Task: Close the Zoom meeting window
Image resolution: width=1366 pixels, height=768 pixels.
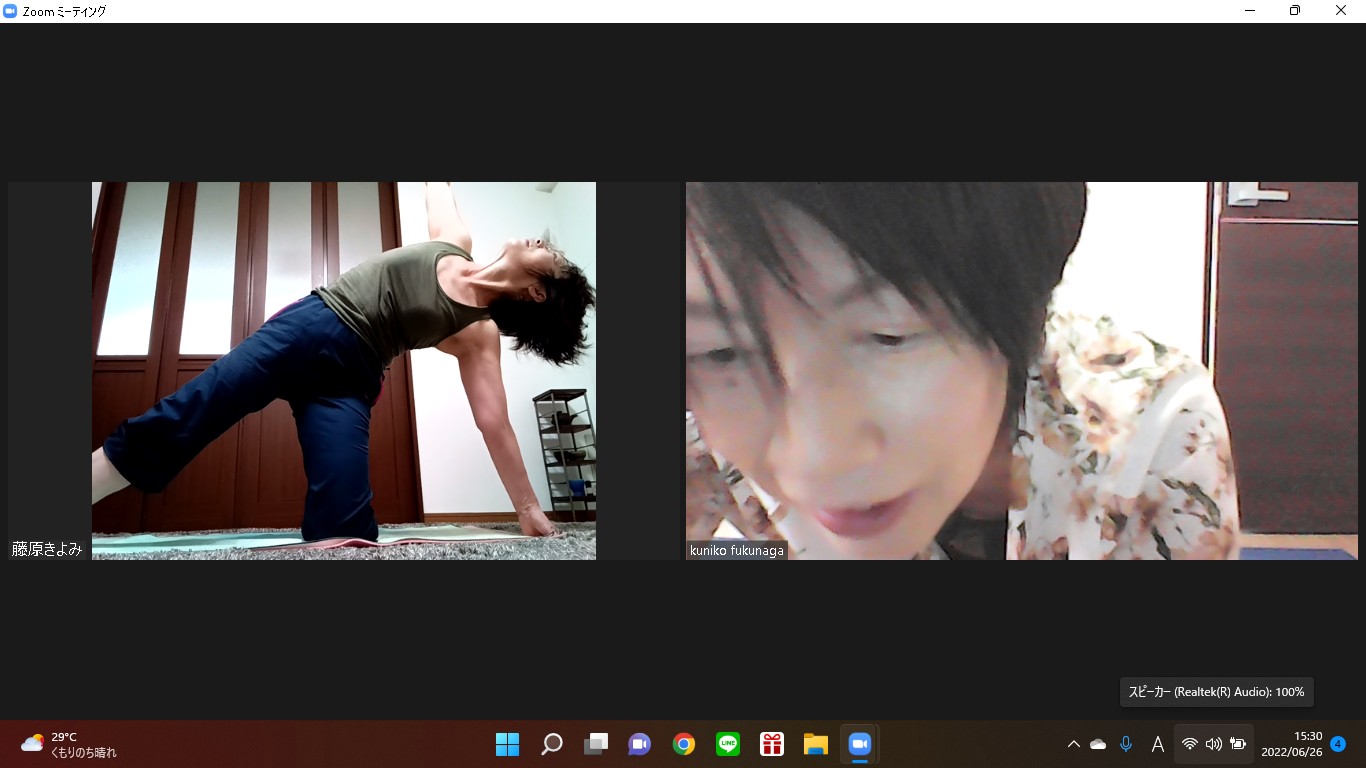Action: [x=1341, y=11]
